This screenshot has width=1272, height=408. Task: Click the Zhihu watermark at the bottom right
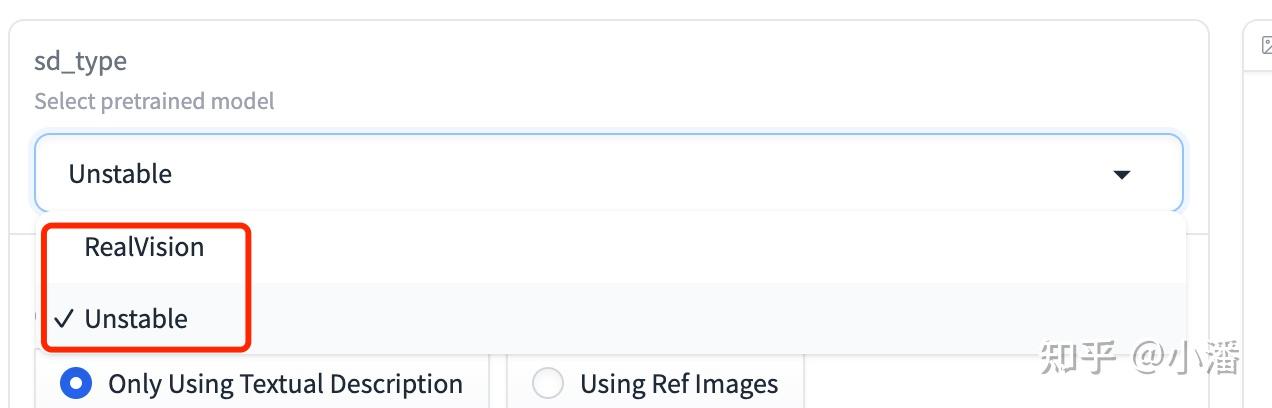(x=1140, y=358)
